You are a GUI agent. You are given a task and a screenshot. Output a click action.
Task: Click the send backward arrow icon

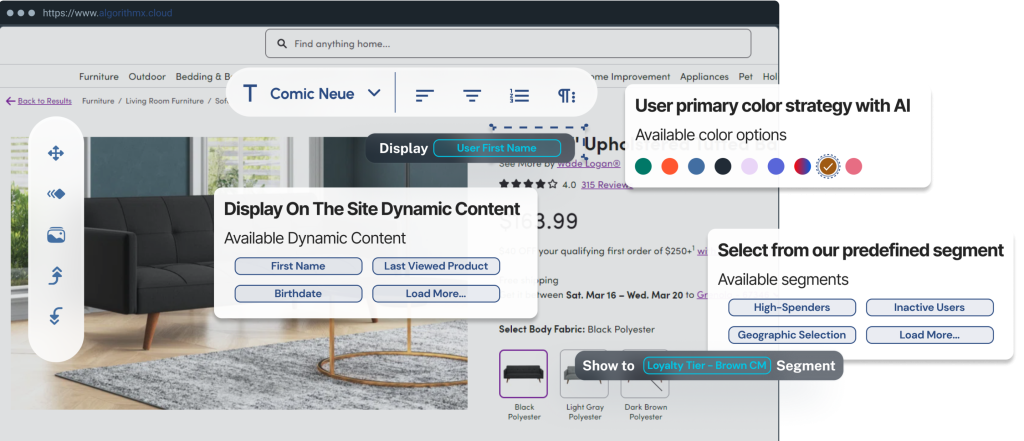click(x=56, y=316)
